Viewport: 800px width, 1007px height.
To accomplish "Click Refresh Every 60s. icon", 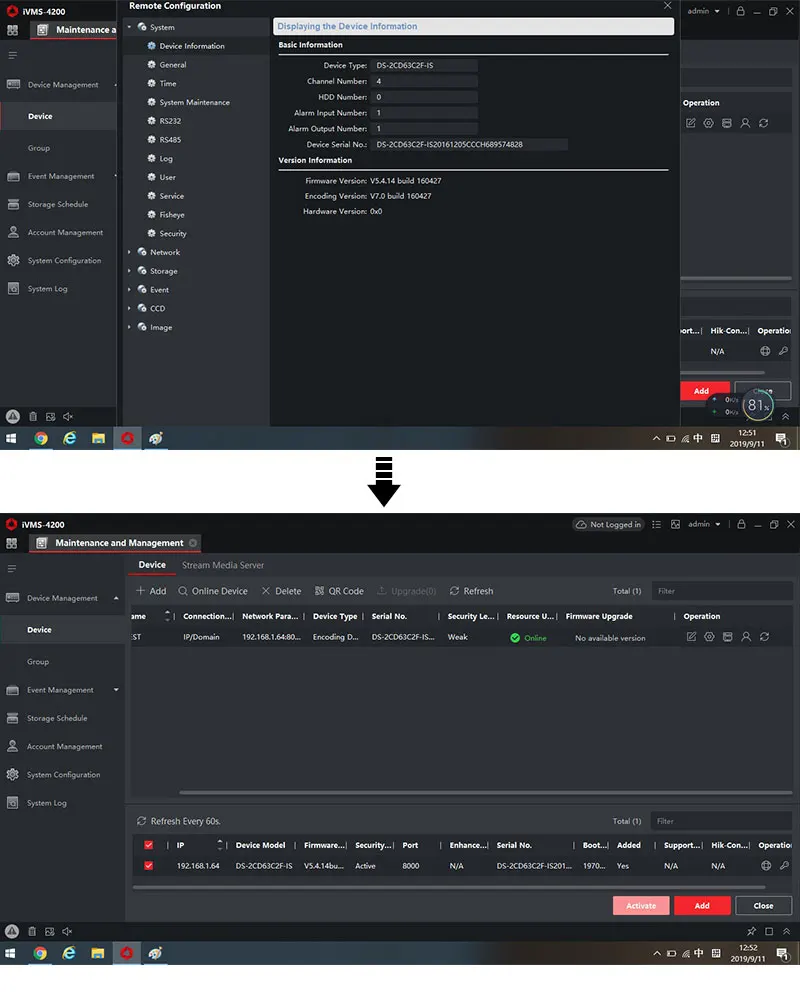I will point(141,821).
